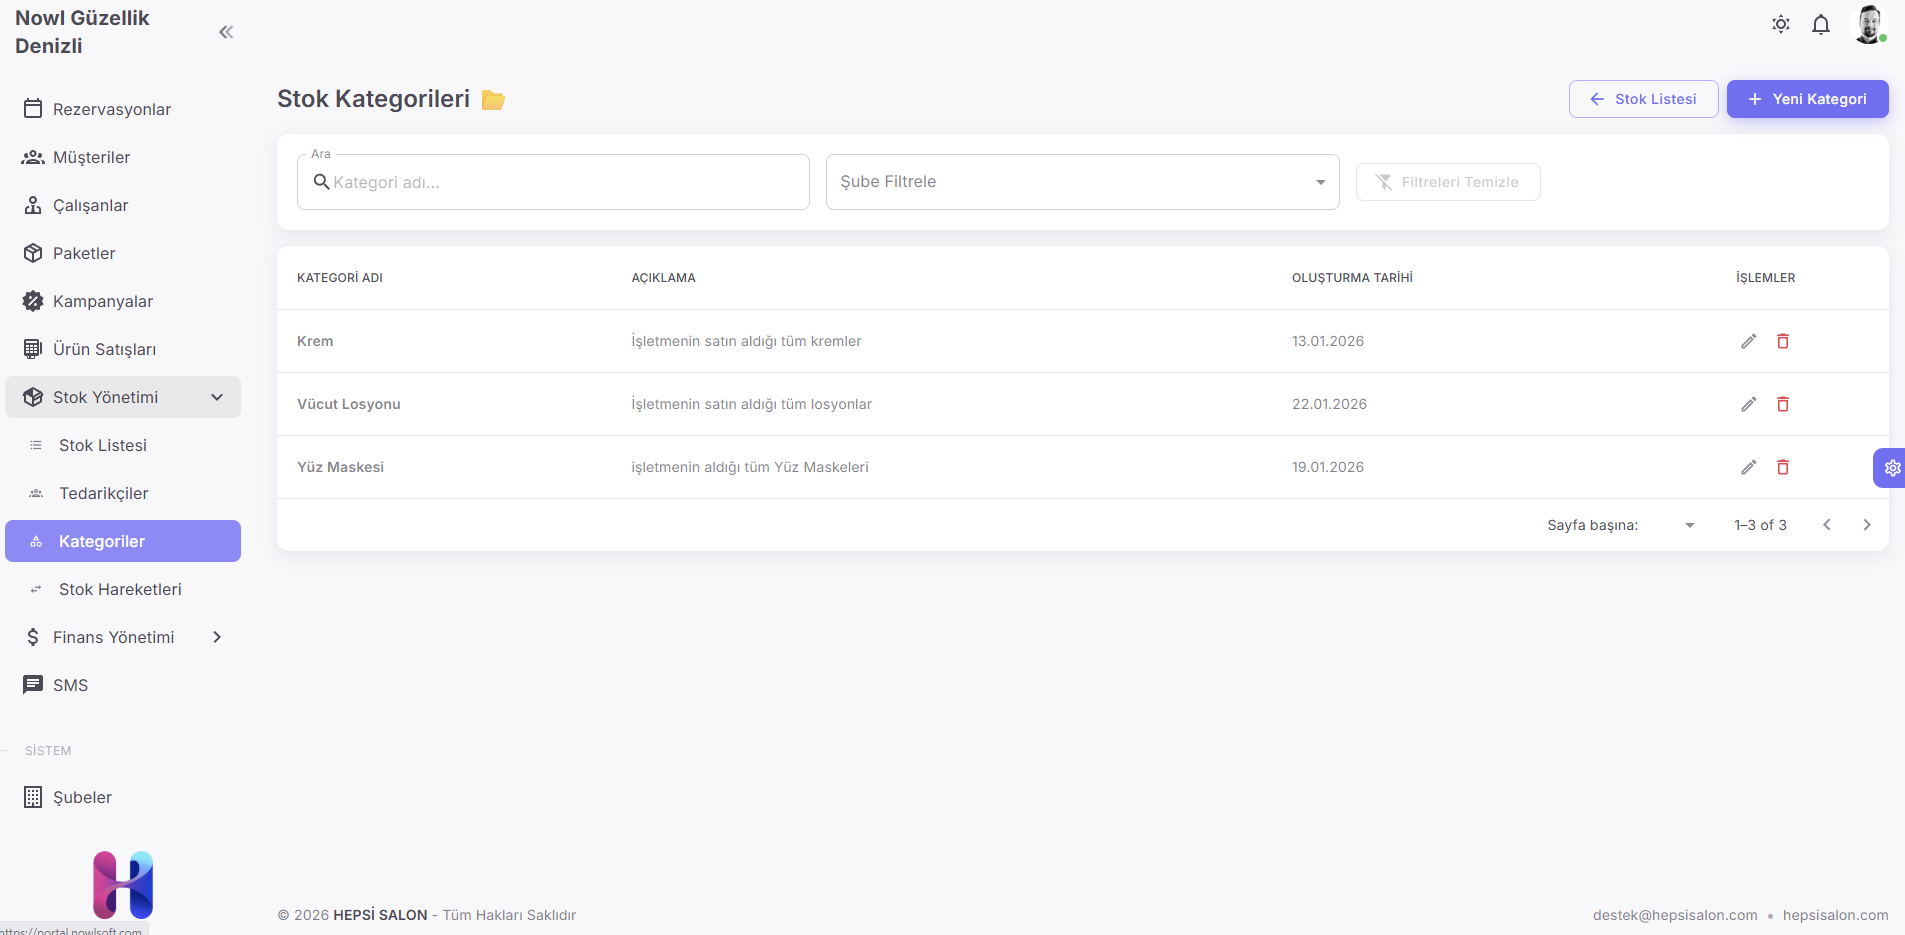Collapse the sidebar with double chevron icon

pos(226,32)
